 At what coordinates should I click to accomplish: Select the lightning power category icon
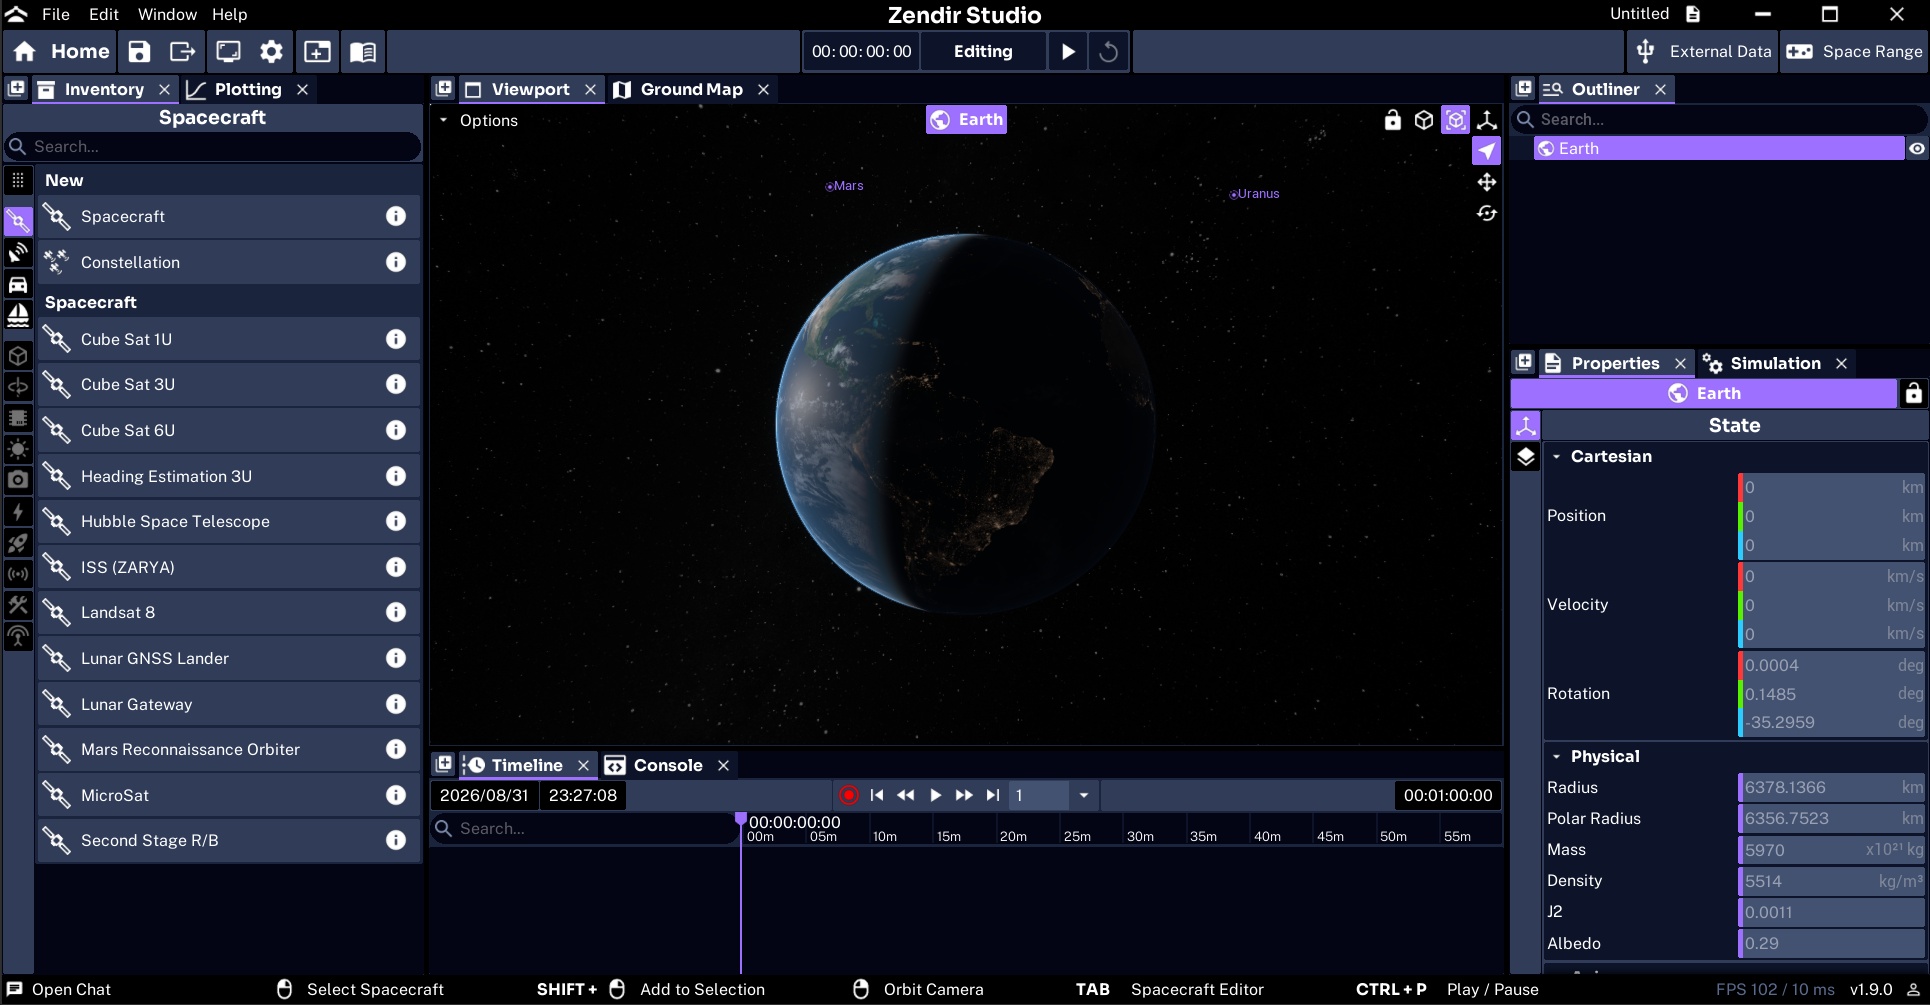pyautogui.click(x=18, y=512)
